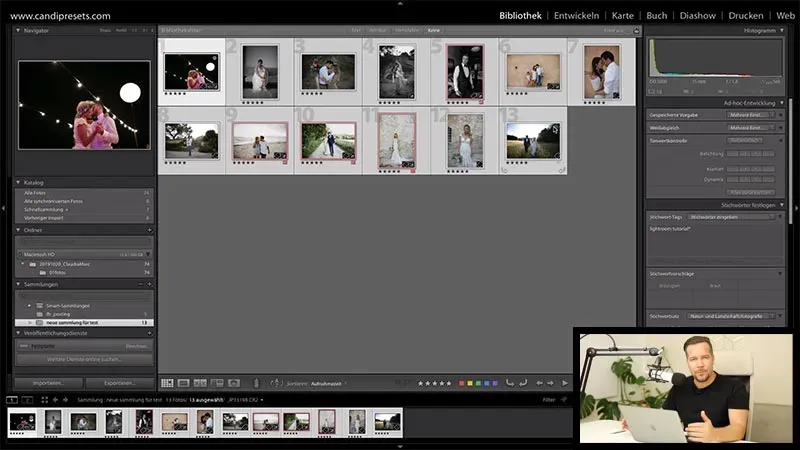Add a new collection with plus icon
The height and width of the screenshot is (450, 800).
point(149,284)
